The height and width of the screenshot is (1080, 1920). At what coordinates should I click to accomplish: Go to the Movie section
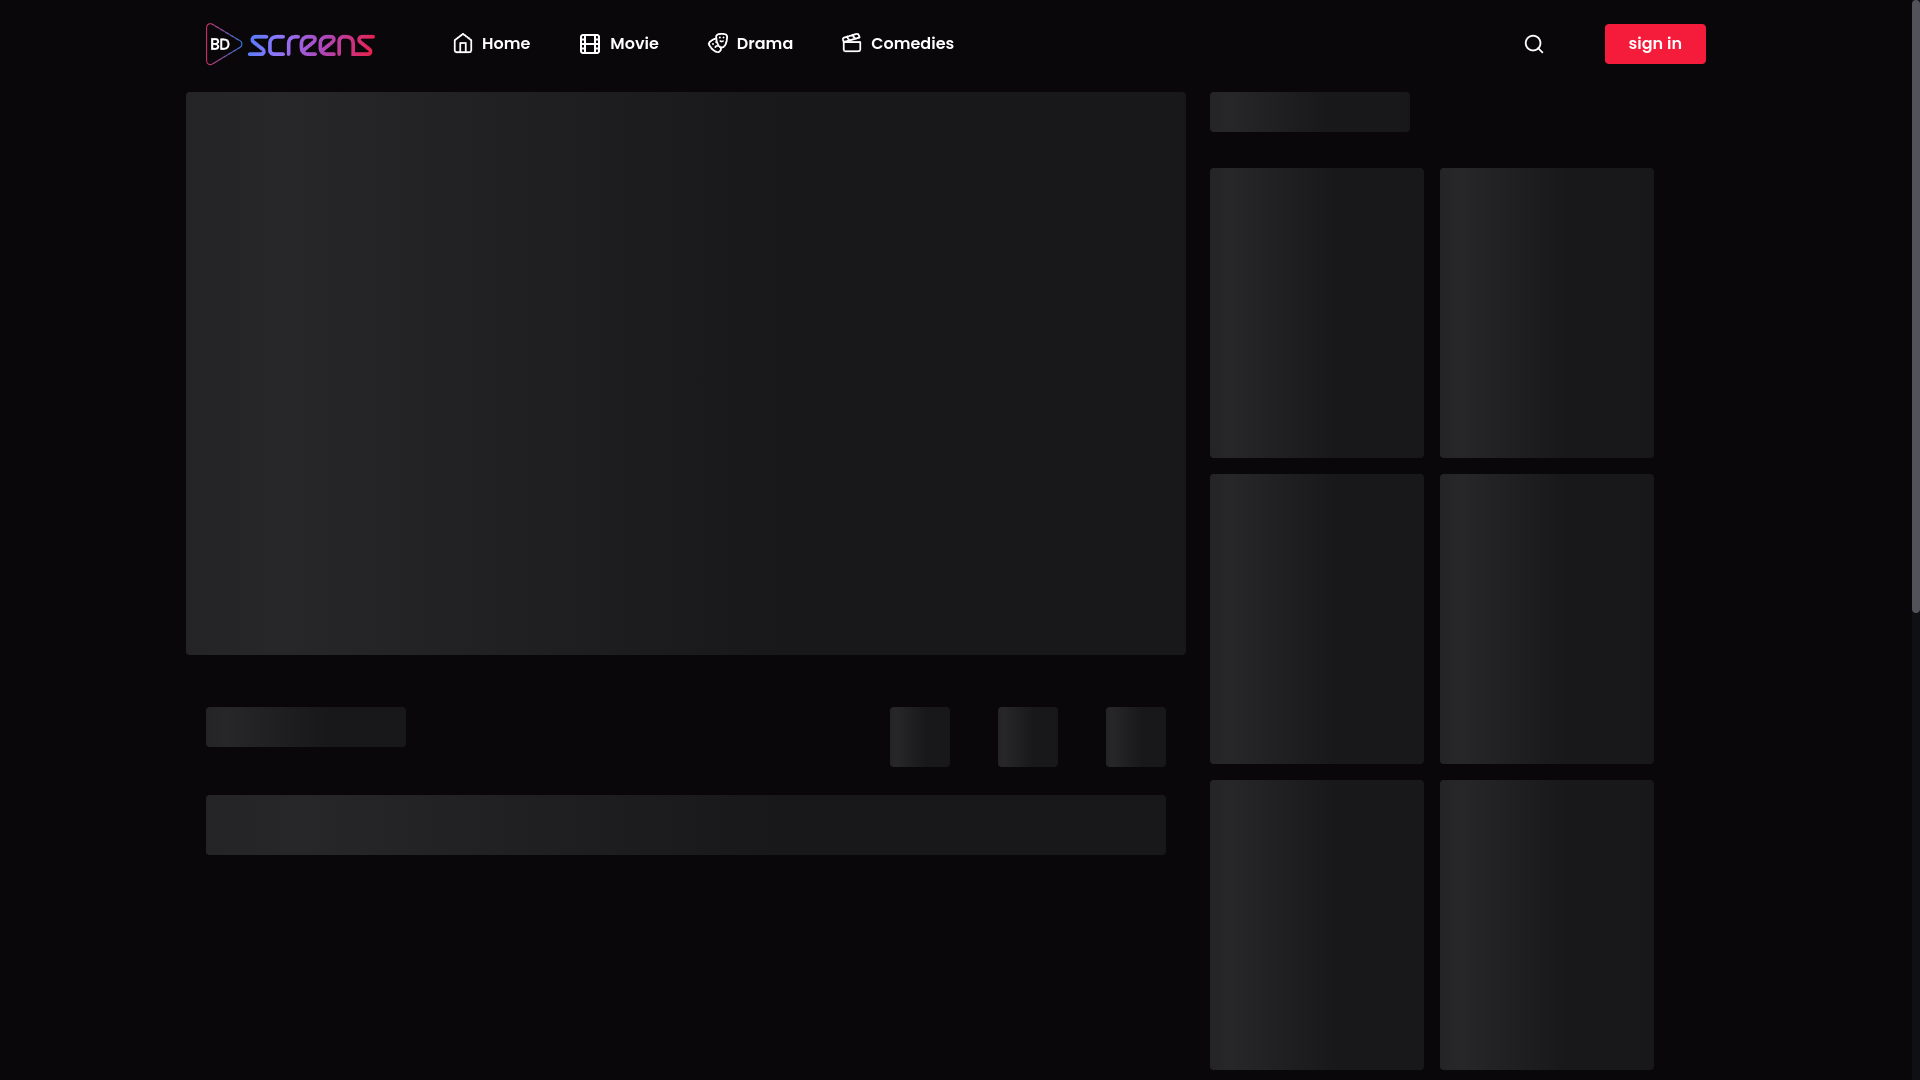pos(634,44)
